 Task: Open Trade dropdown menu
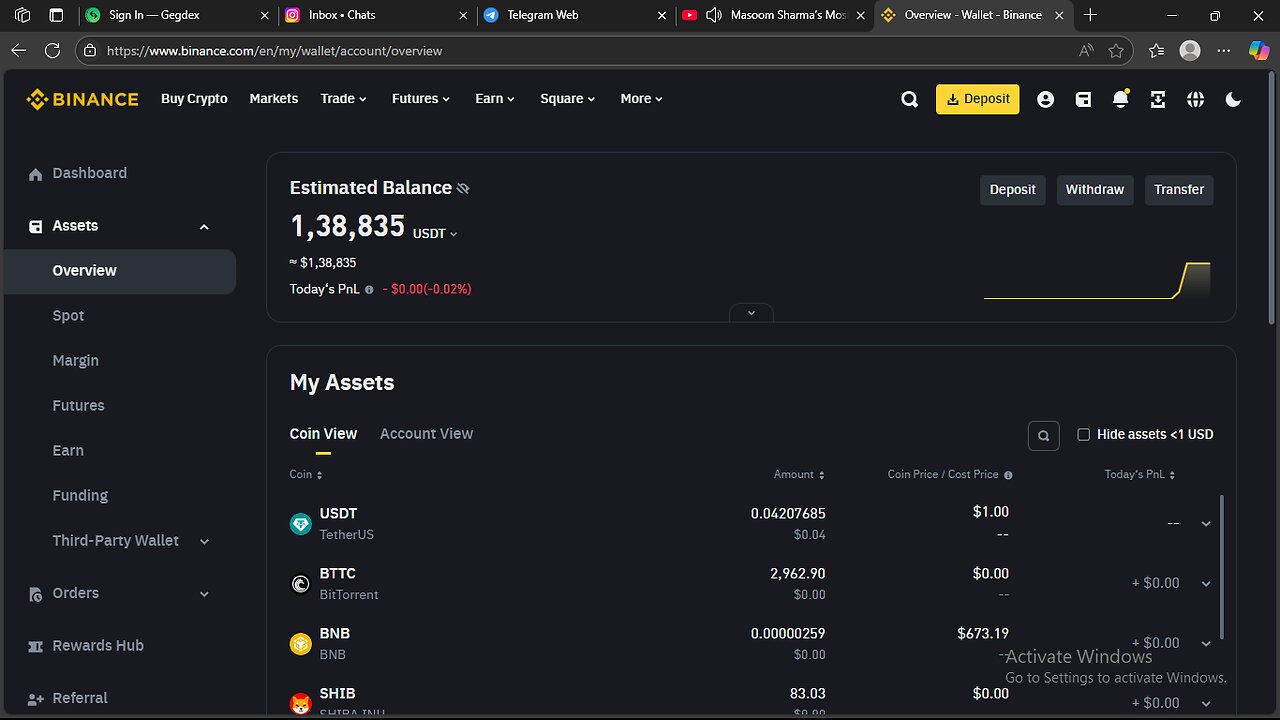click(344, 98)
